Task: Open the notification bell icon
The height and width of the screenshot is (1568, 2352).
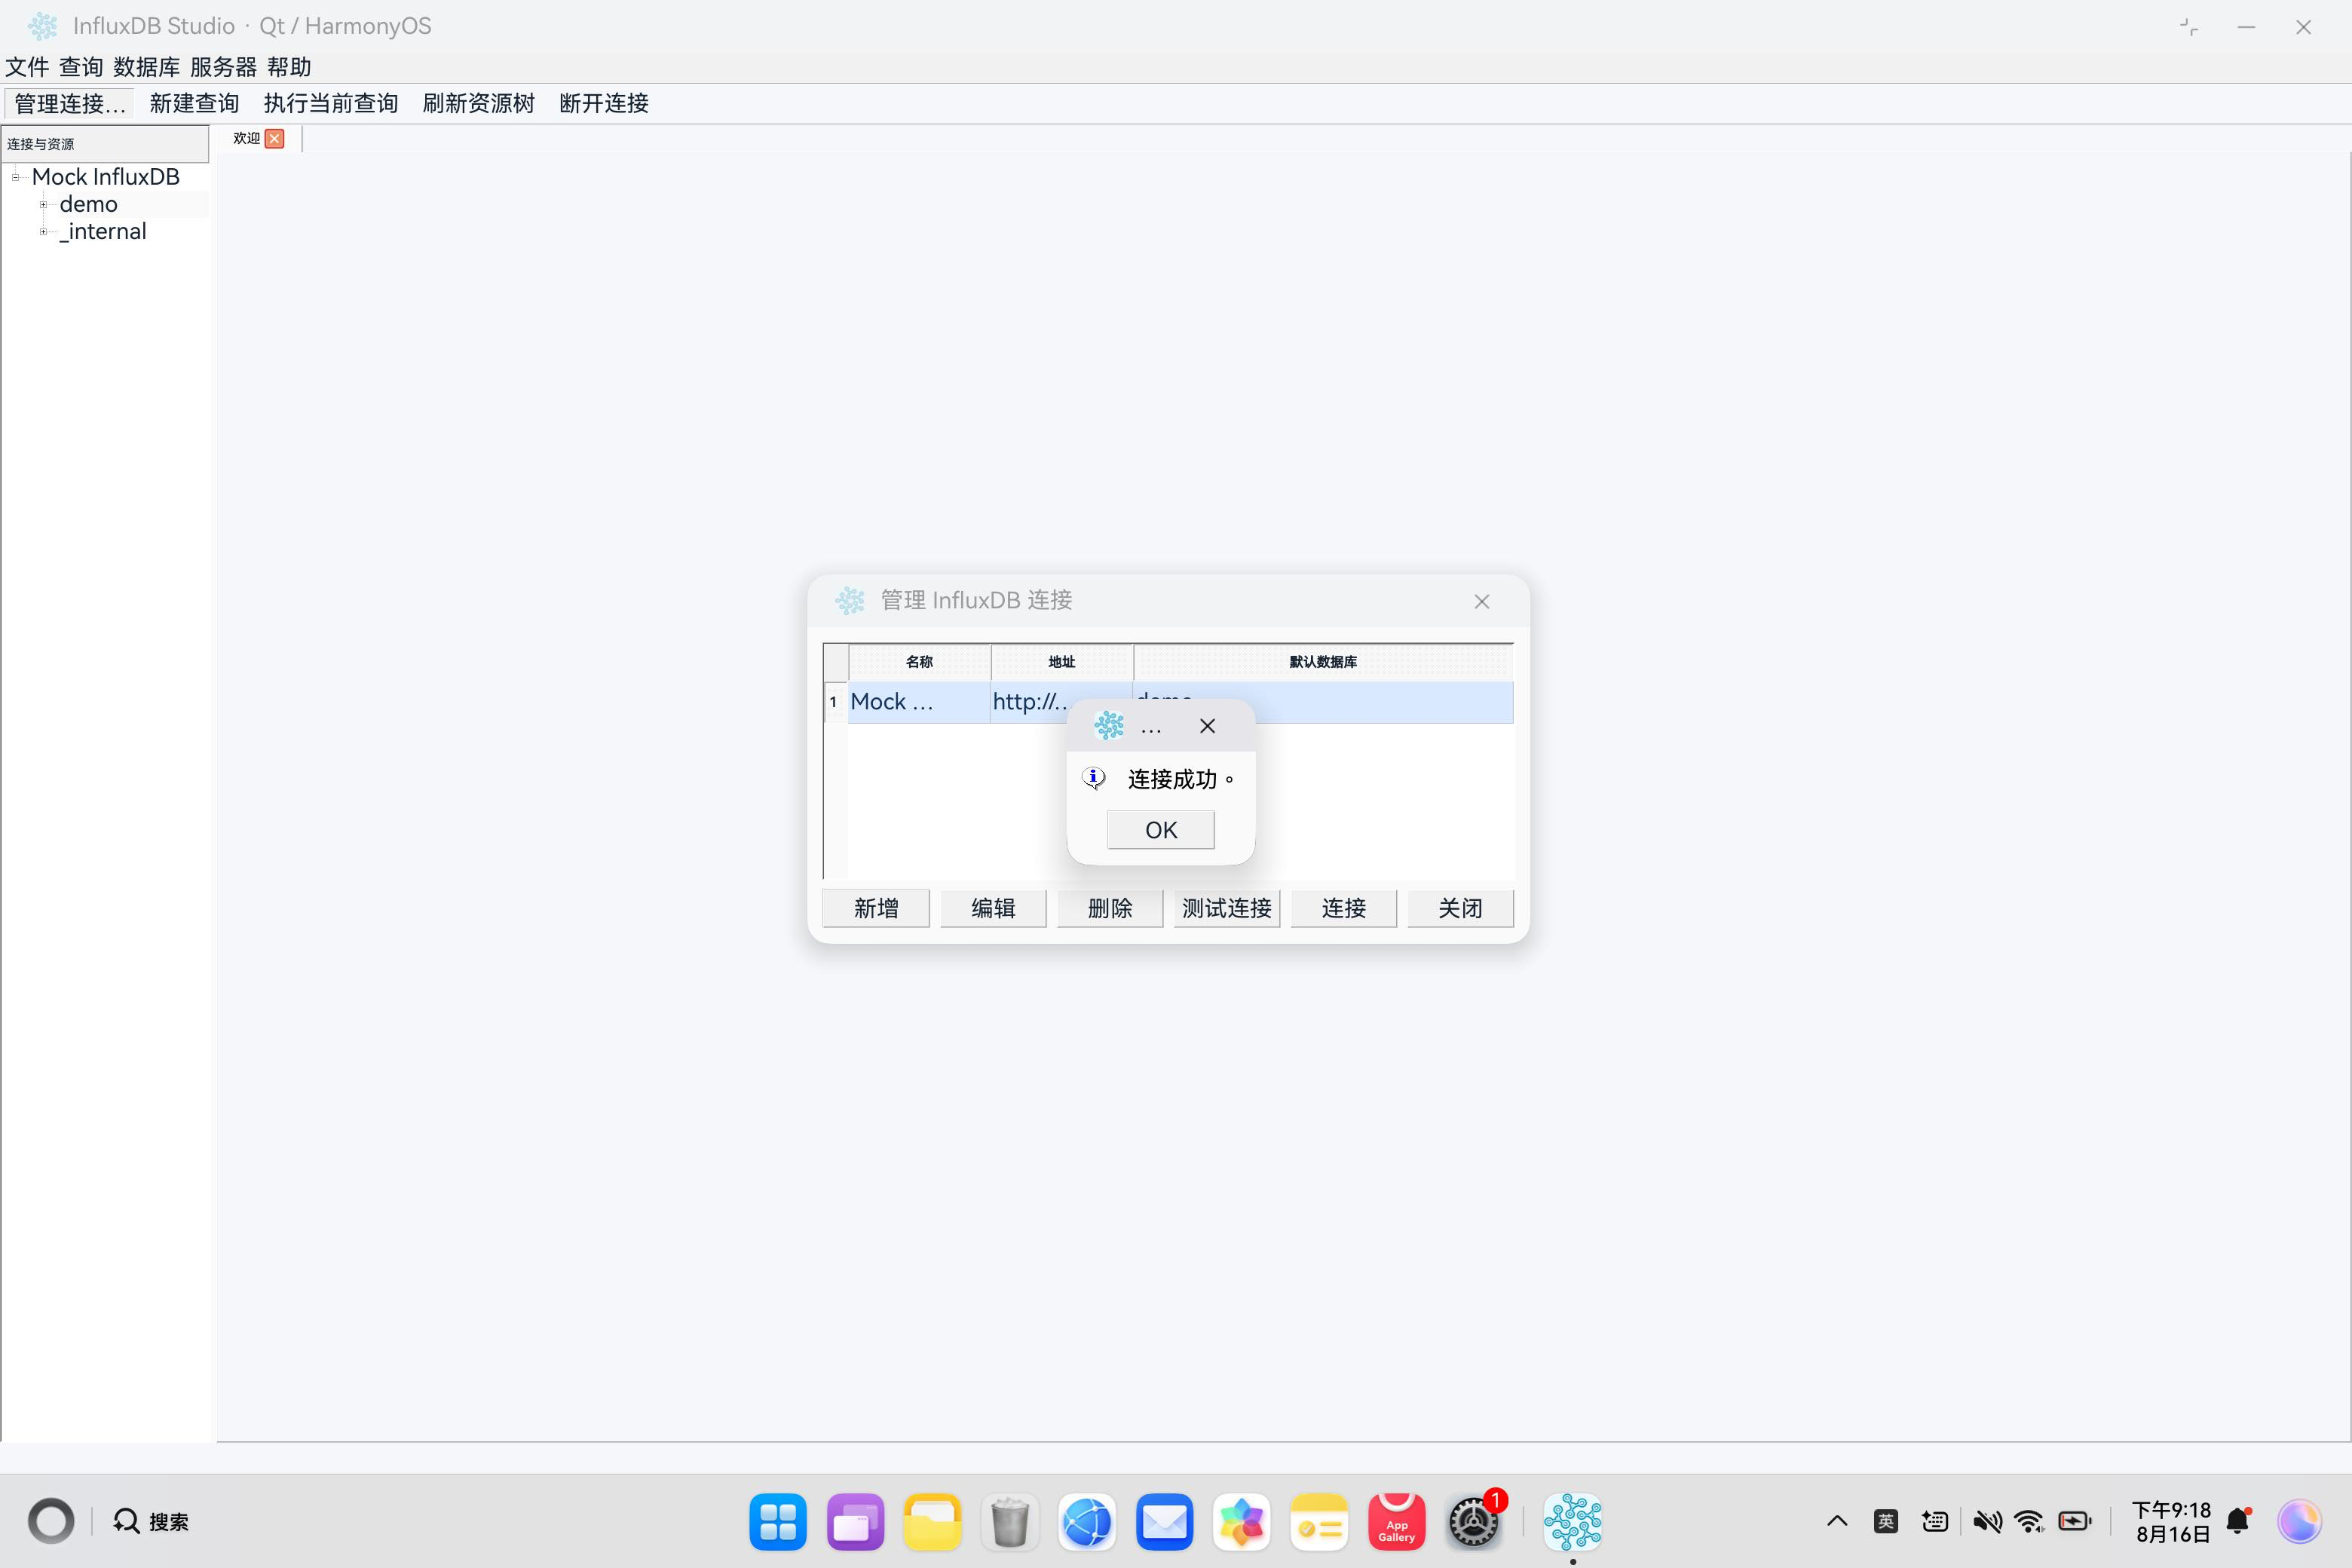Action: (x=2239, y=1521)
